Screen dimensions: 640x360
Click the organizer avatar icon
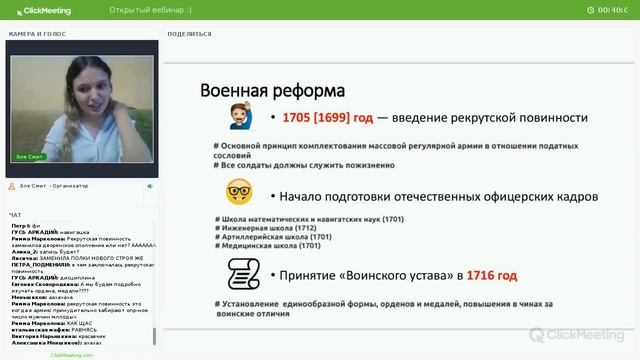pyautogui.click(x=12, y=186)
